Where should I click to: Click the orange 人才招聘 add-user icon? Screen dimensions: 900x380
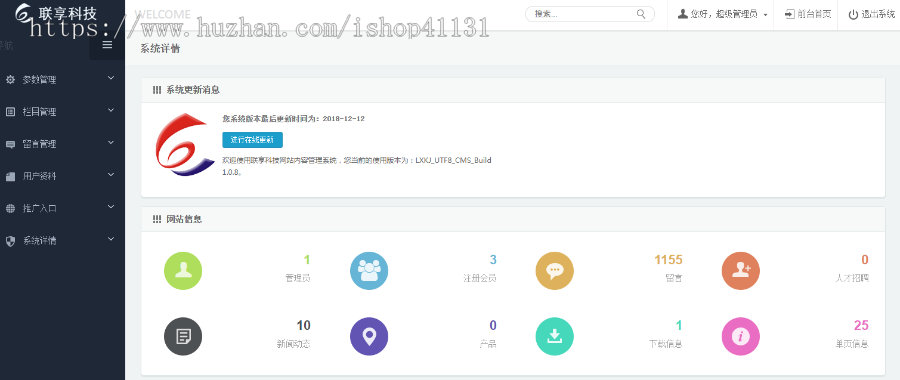[x=740, y=271]
